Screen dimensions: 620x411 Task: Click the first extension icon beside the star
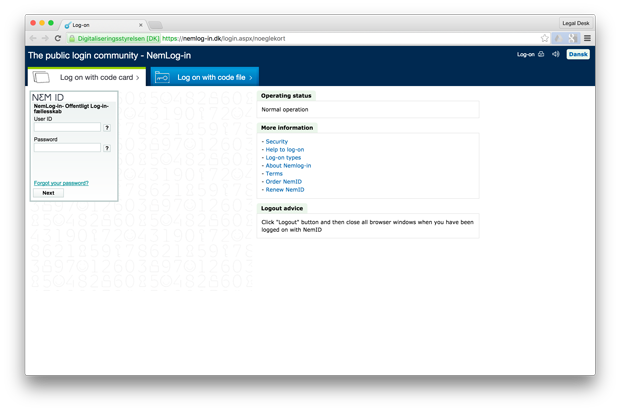tap(558, 38)
